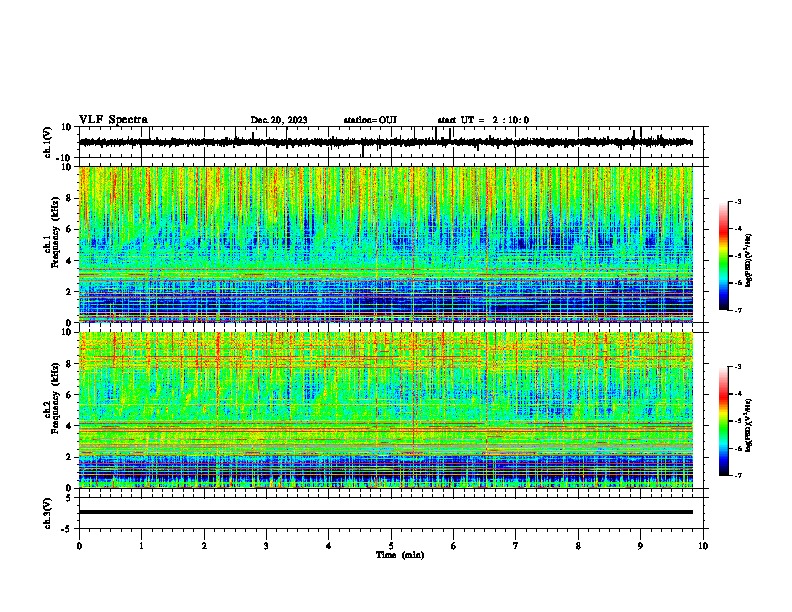The width and height of the screenshot is (792, 612).
Task: Click the ch.1 voltage waveform trace
Action: click(386, 142)
